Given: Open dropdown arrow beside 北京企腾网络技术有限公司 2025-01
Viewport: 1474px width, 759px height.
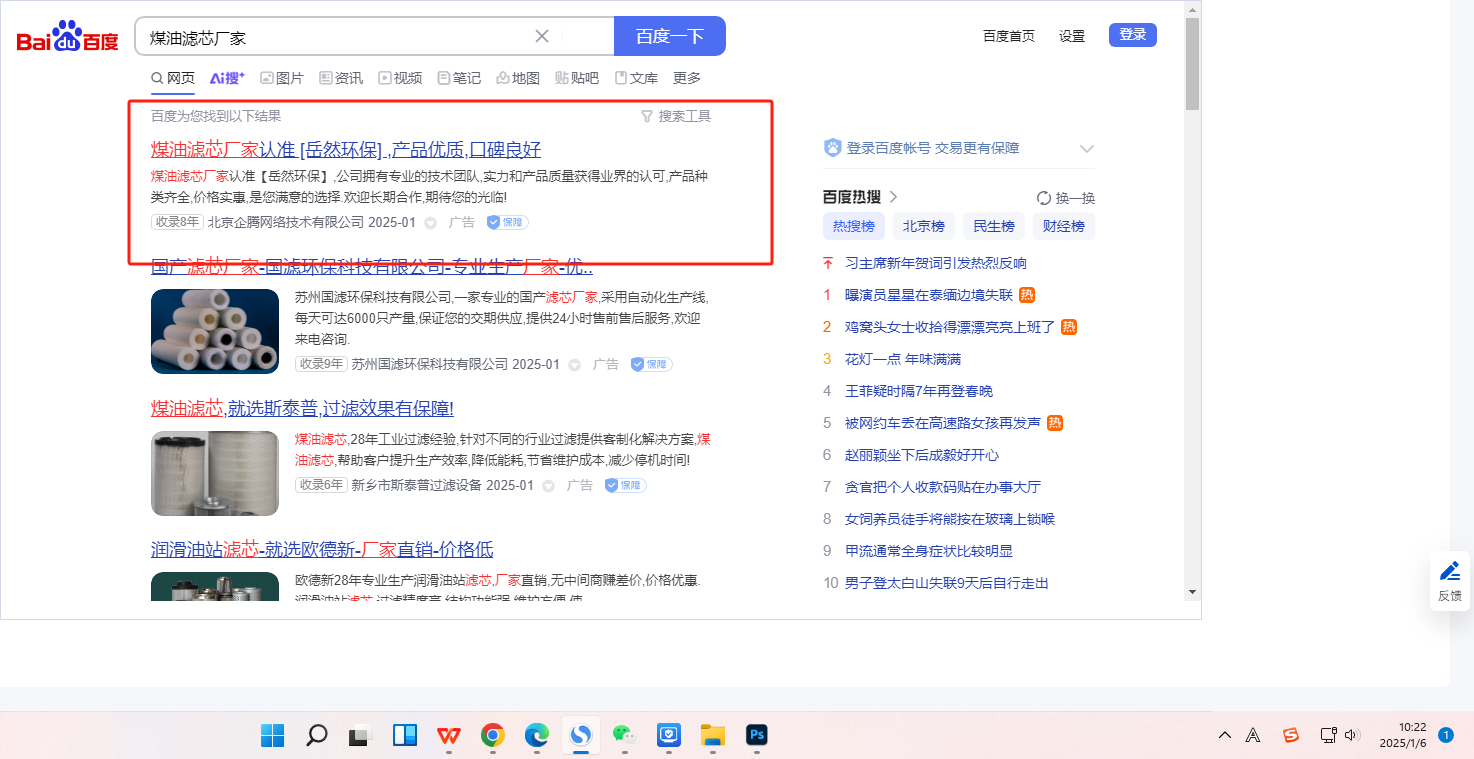Looking at the screenshot, I should (x=431, y=223).
